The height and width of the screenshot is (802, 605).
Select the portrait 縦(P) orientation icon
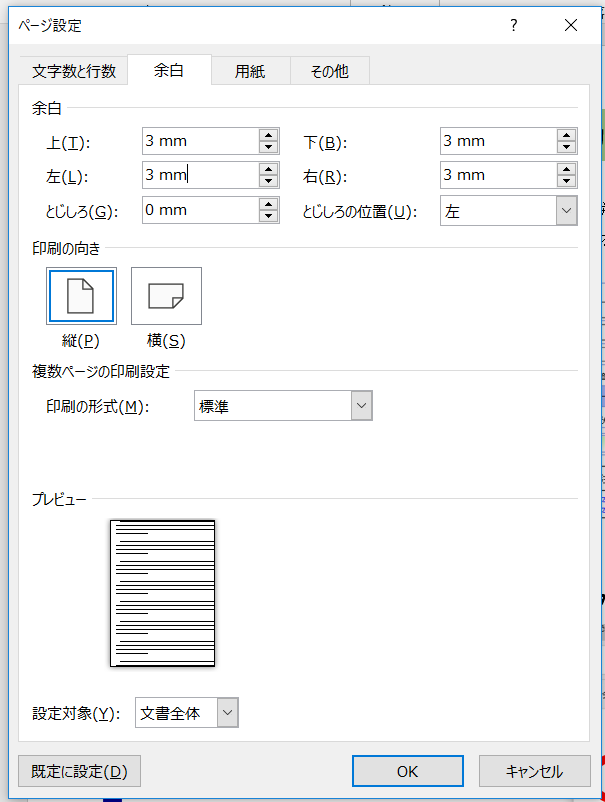click(x=81, y=296)
